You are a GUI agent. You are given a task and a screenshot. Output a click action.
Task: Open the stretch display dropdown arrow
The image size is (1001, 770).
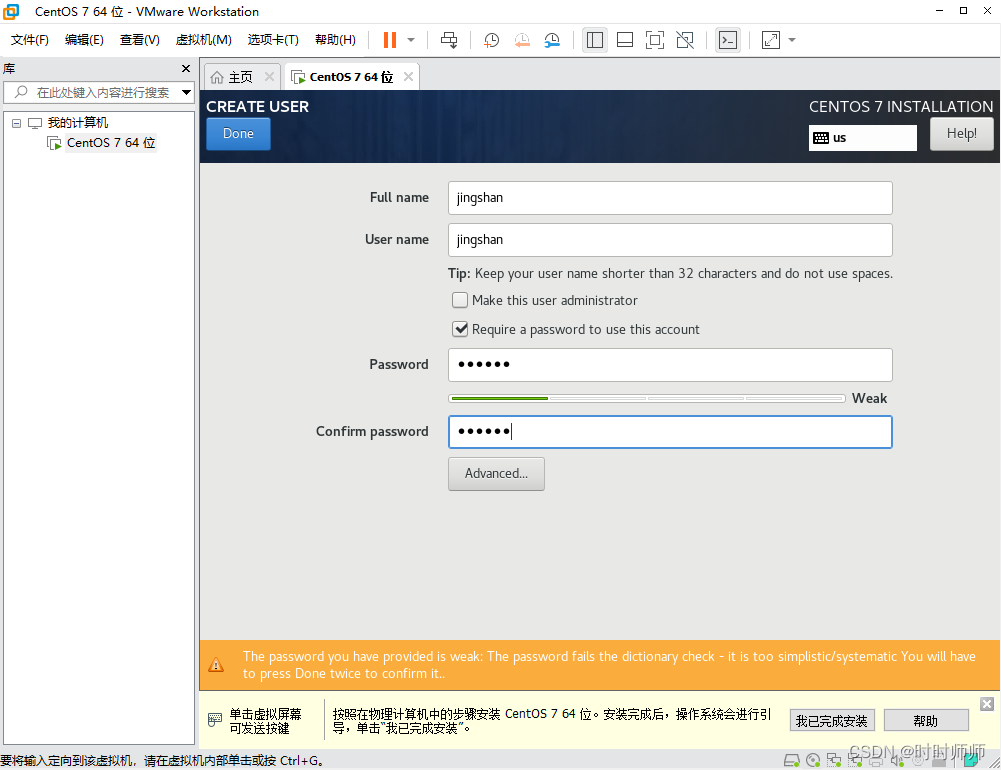792,40
